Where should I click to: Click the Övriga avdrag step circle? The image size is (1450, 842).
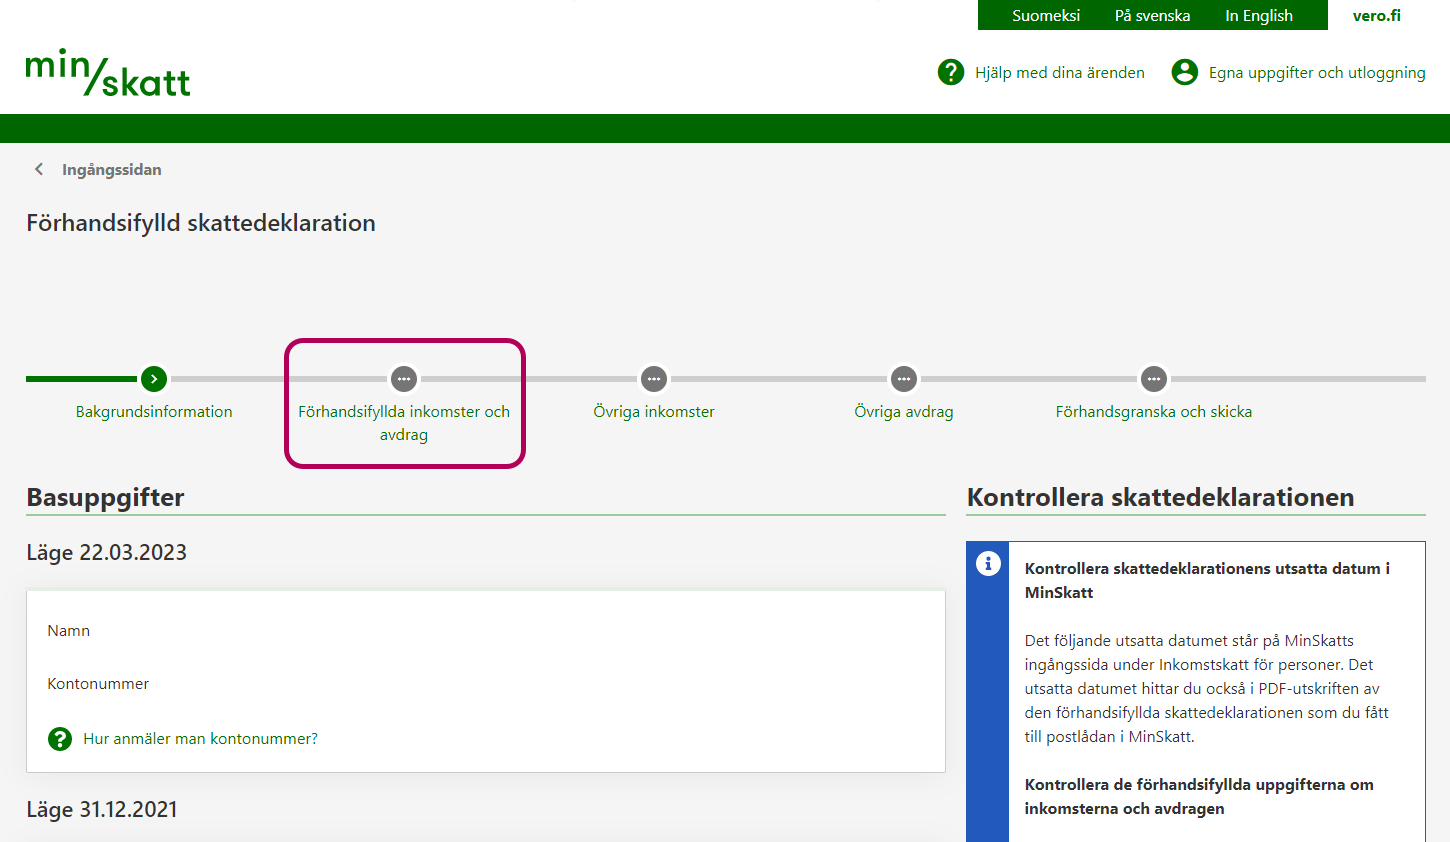[904, 379]
